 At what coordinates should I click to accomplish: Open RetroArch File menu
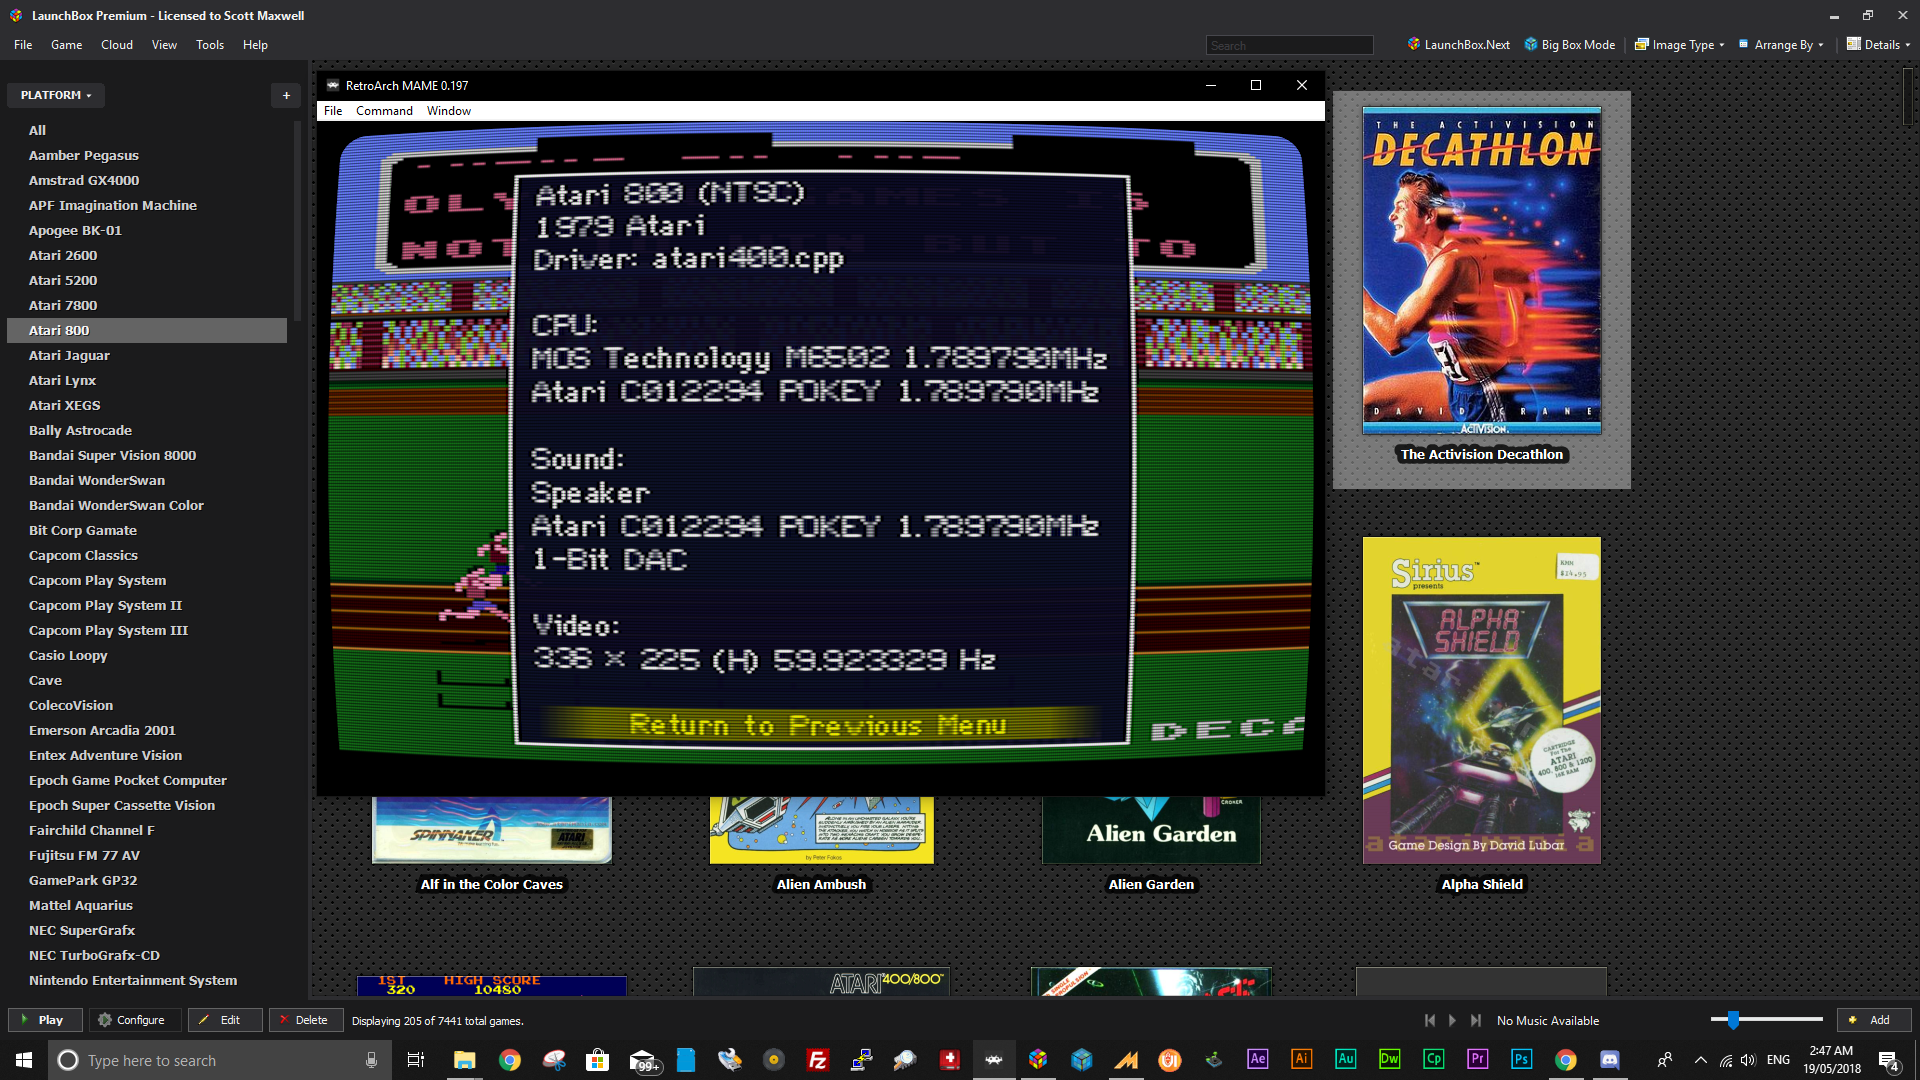[x=333, y=111]
